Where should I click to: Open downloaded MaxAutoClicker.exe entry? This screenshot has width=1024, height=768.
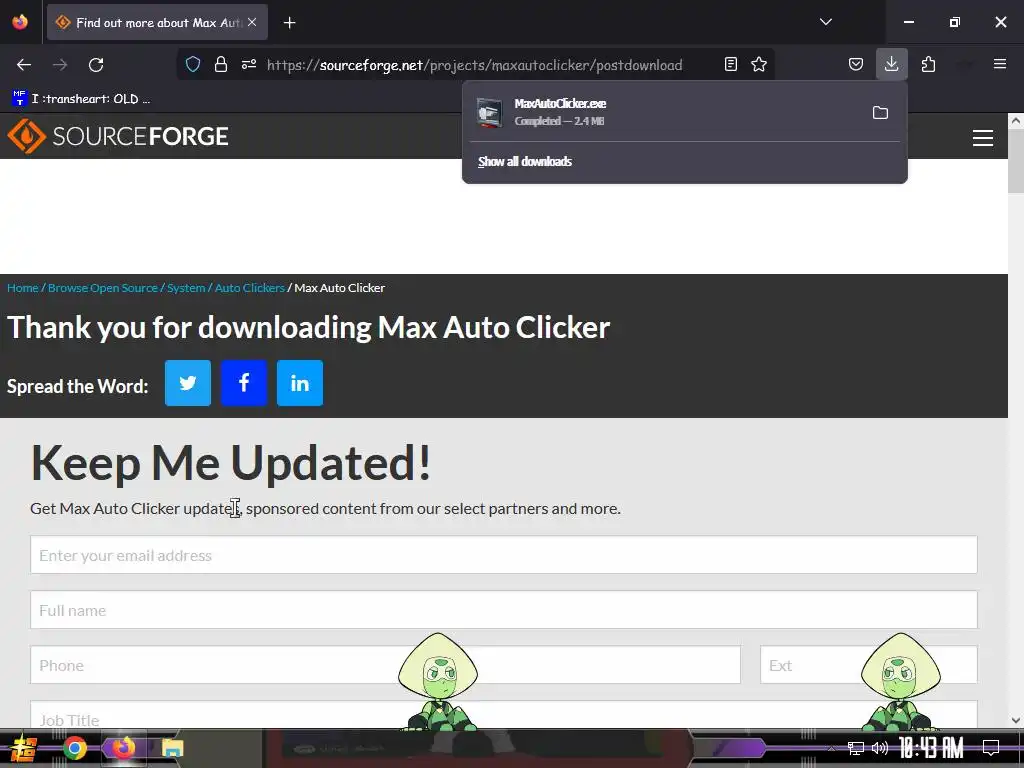(666, 112)
